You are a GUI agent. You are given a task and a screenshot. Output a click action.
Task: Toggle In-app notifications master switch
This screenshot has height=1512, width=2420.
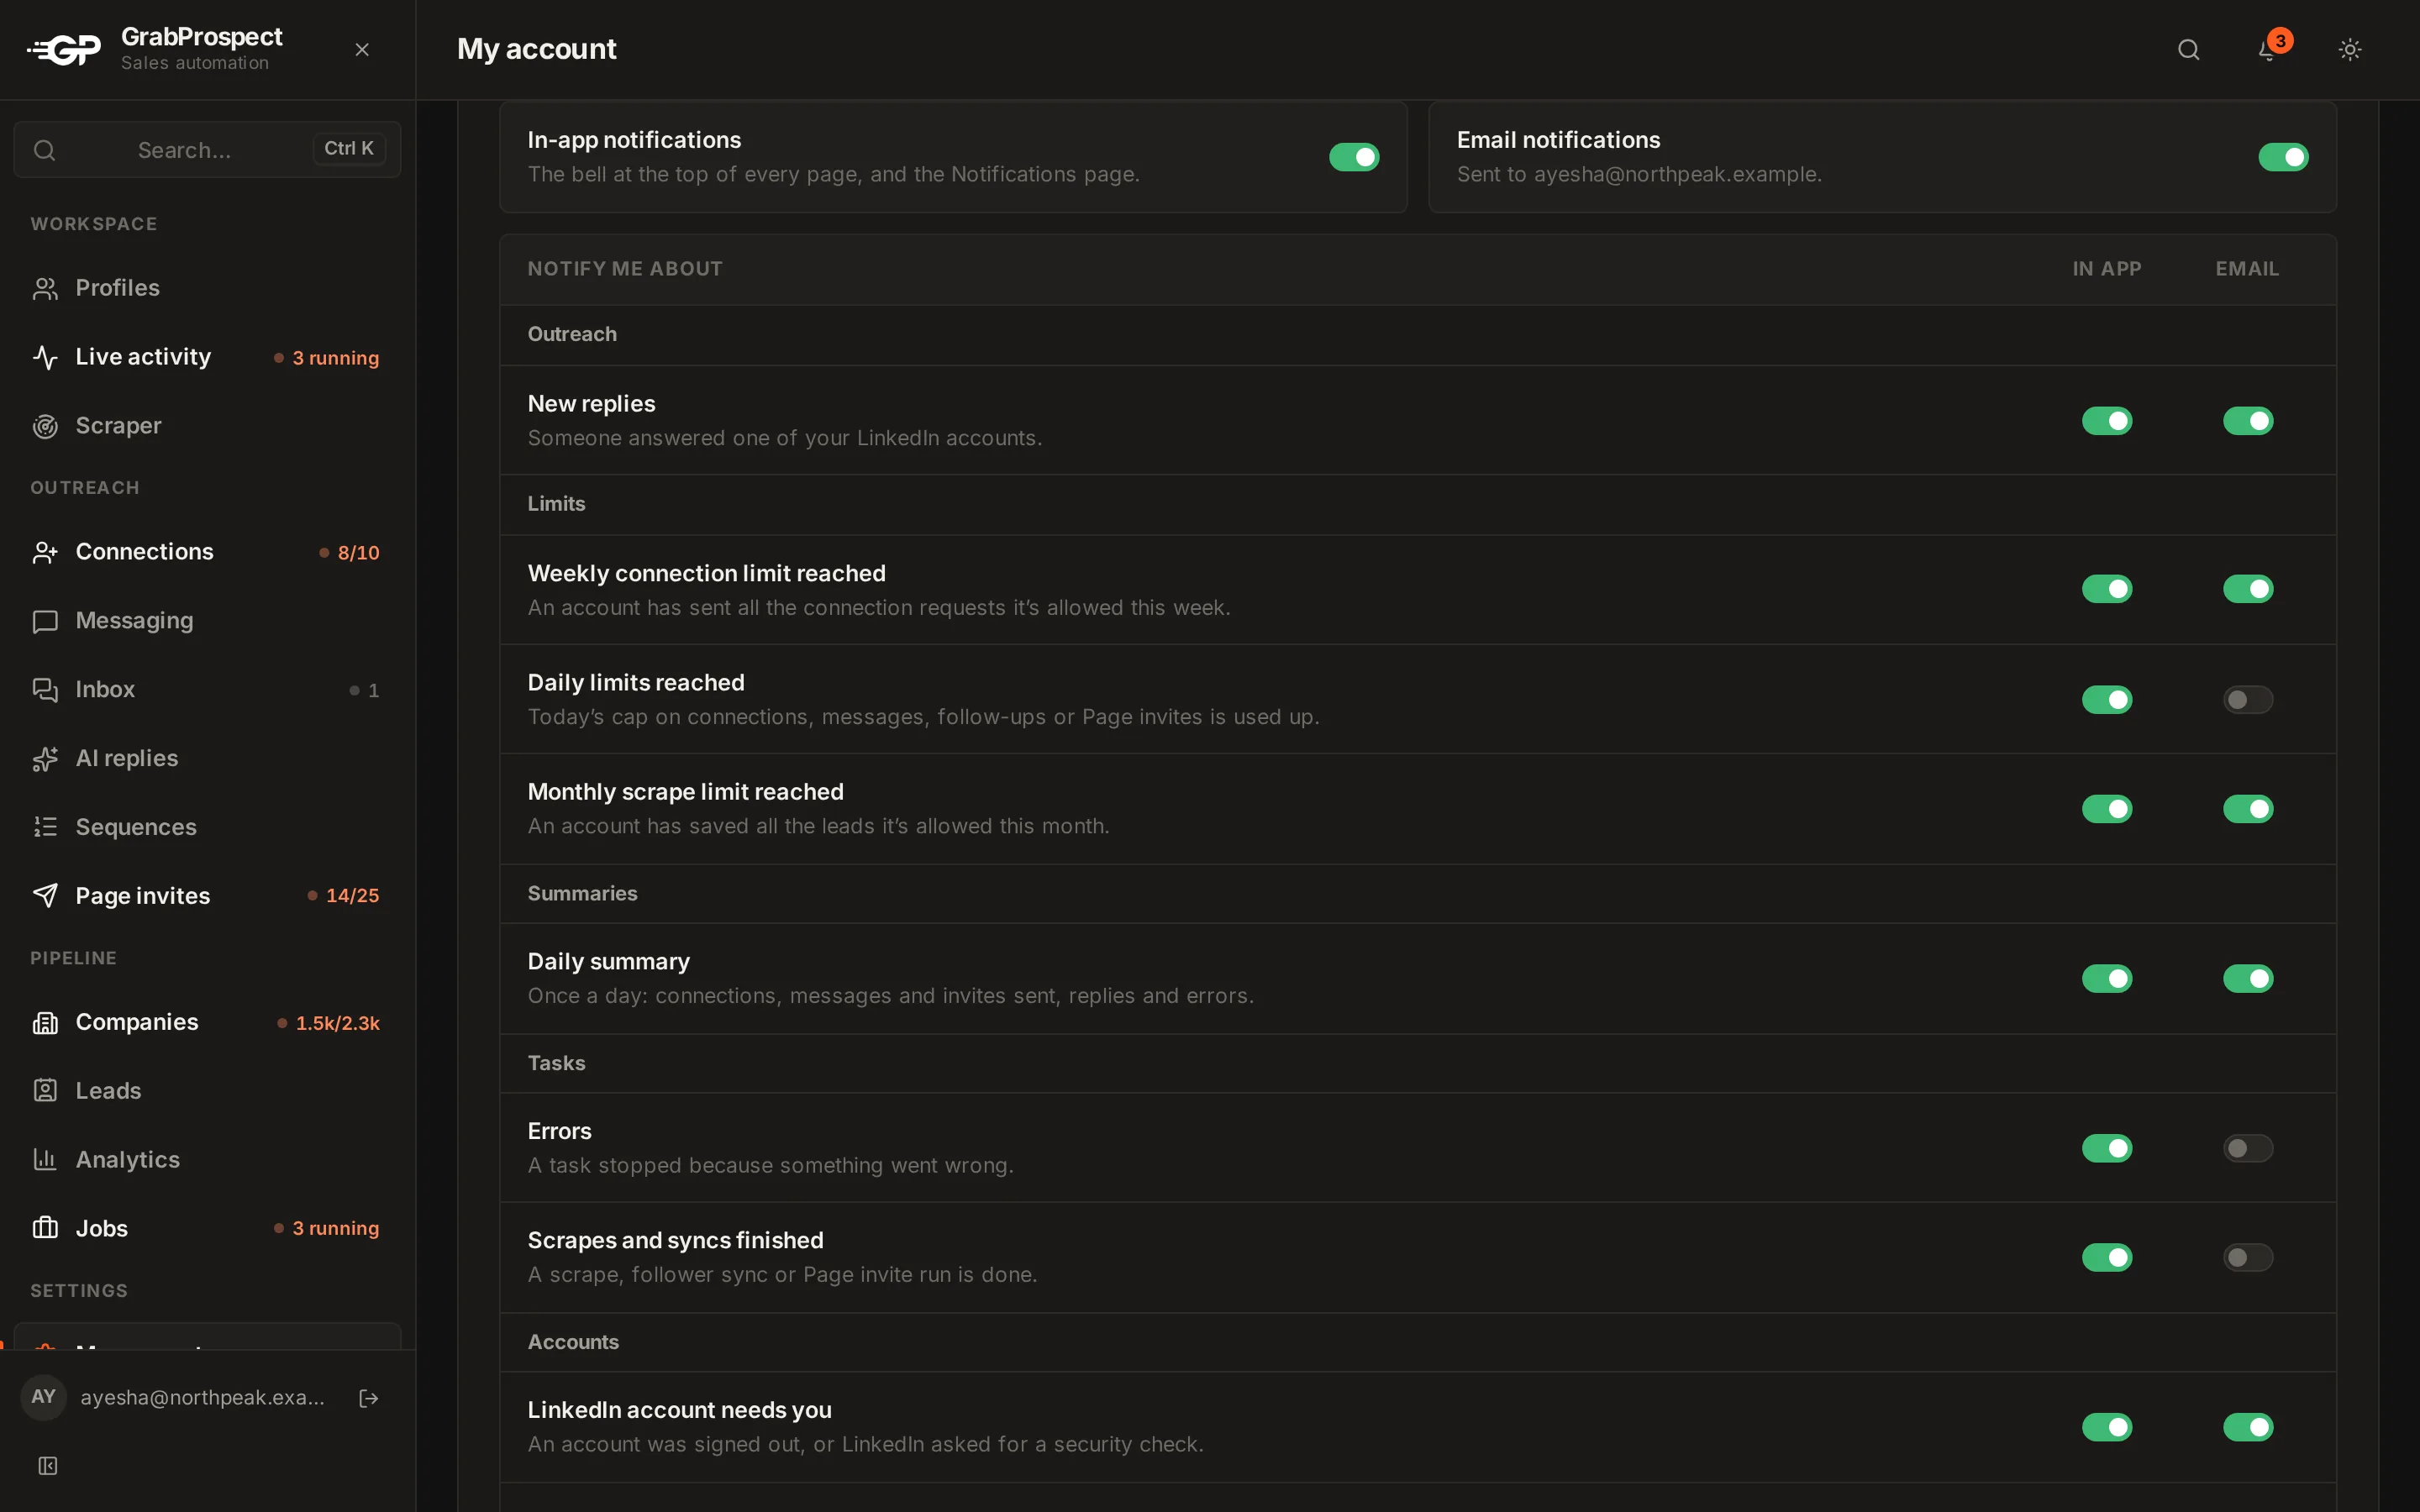click(1354, 157)
